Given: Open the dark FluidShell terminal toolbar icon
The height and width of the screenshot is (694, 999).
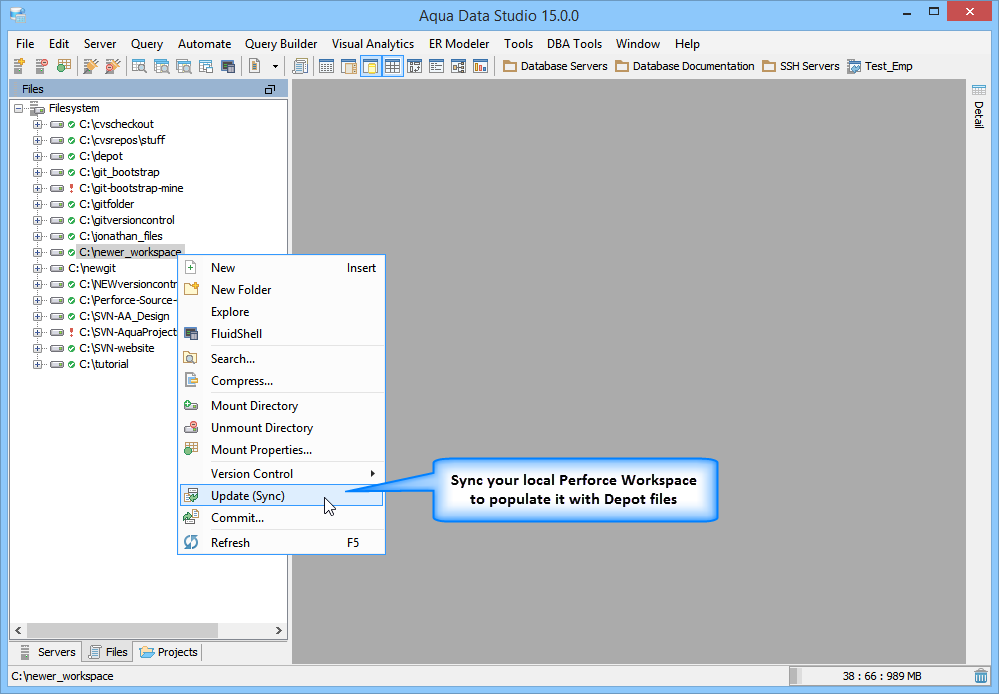Looking at the screenshot, I should pyautogui.click(x=227, y=66).
